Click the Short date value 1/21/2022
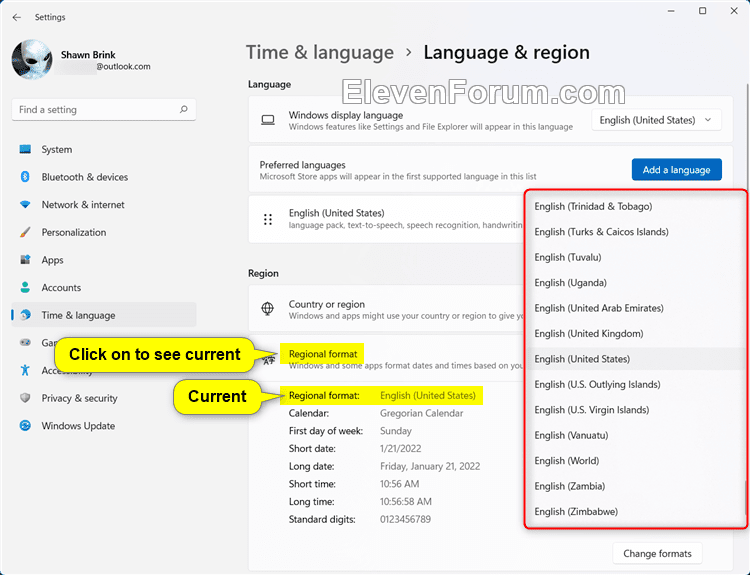750x575 pixels. tap(401, 449)
